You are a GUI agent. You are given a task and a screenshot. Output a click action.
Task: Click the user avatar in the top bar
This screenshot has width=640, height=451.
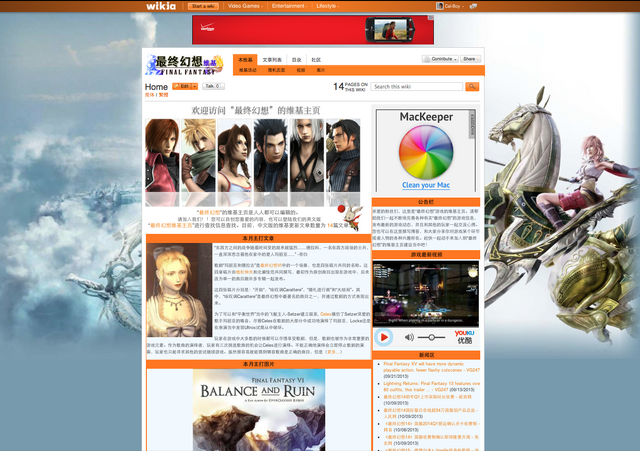pyautogui.click(x=440, y=6)
